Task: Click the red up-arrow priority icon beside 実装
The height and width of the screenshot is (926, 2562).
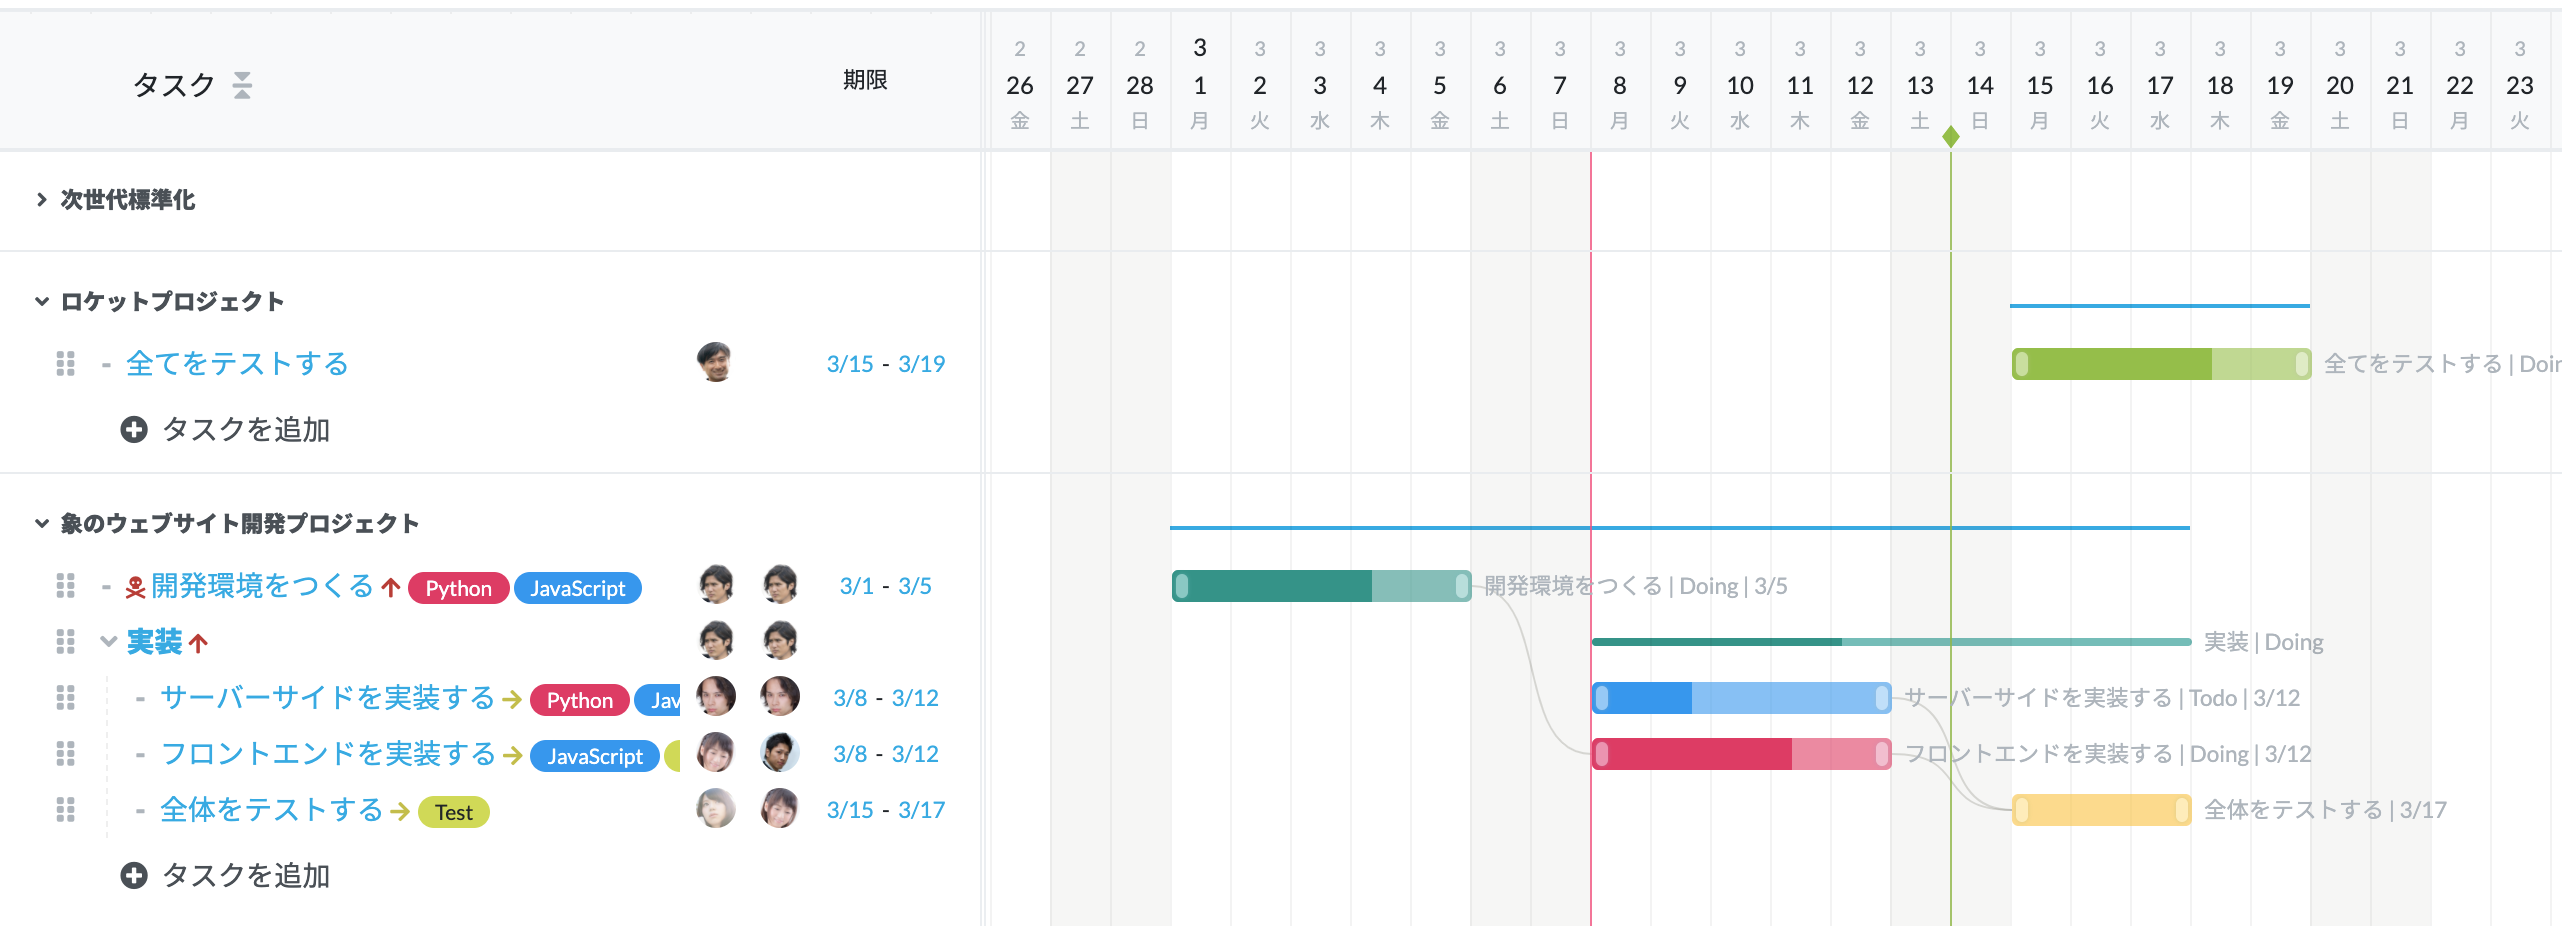Action: click(x=198, y=643)
